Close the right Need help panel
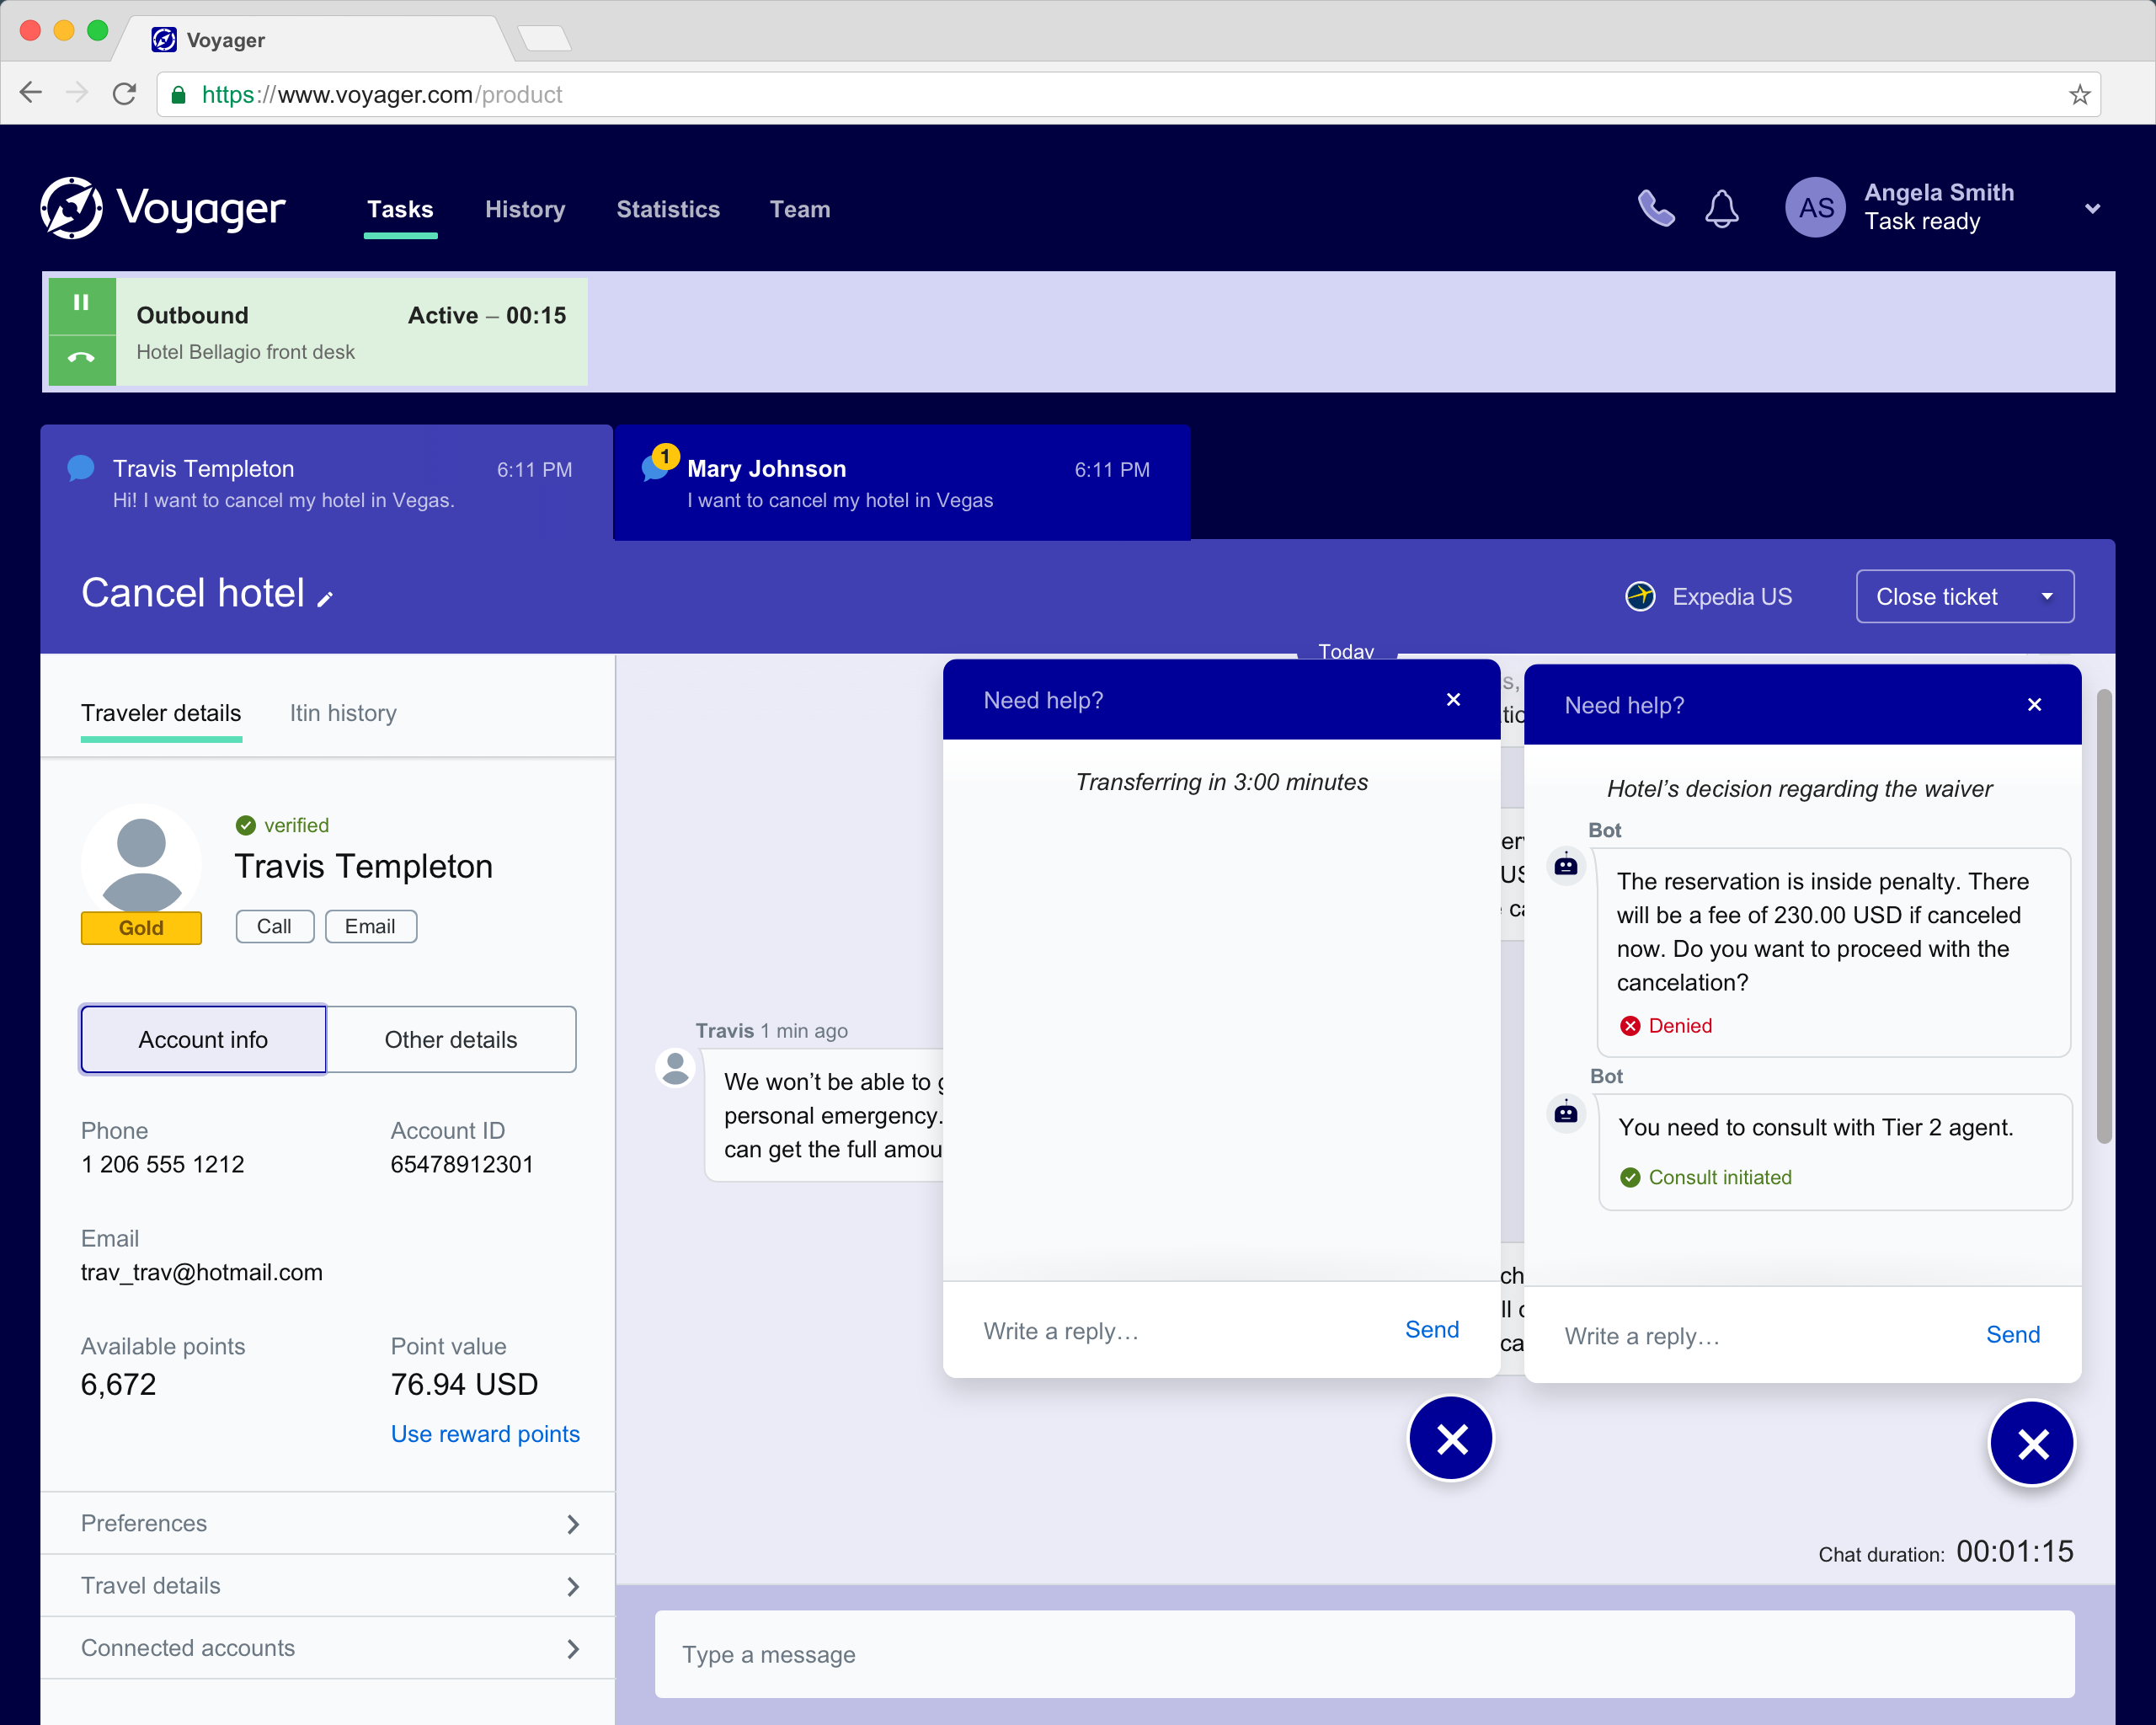Image resolution: width=2156 pixels, height=1725 pixels. coord(2033,705)
